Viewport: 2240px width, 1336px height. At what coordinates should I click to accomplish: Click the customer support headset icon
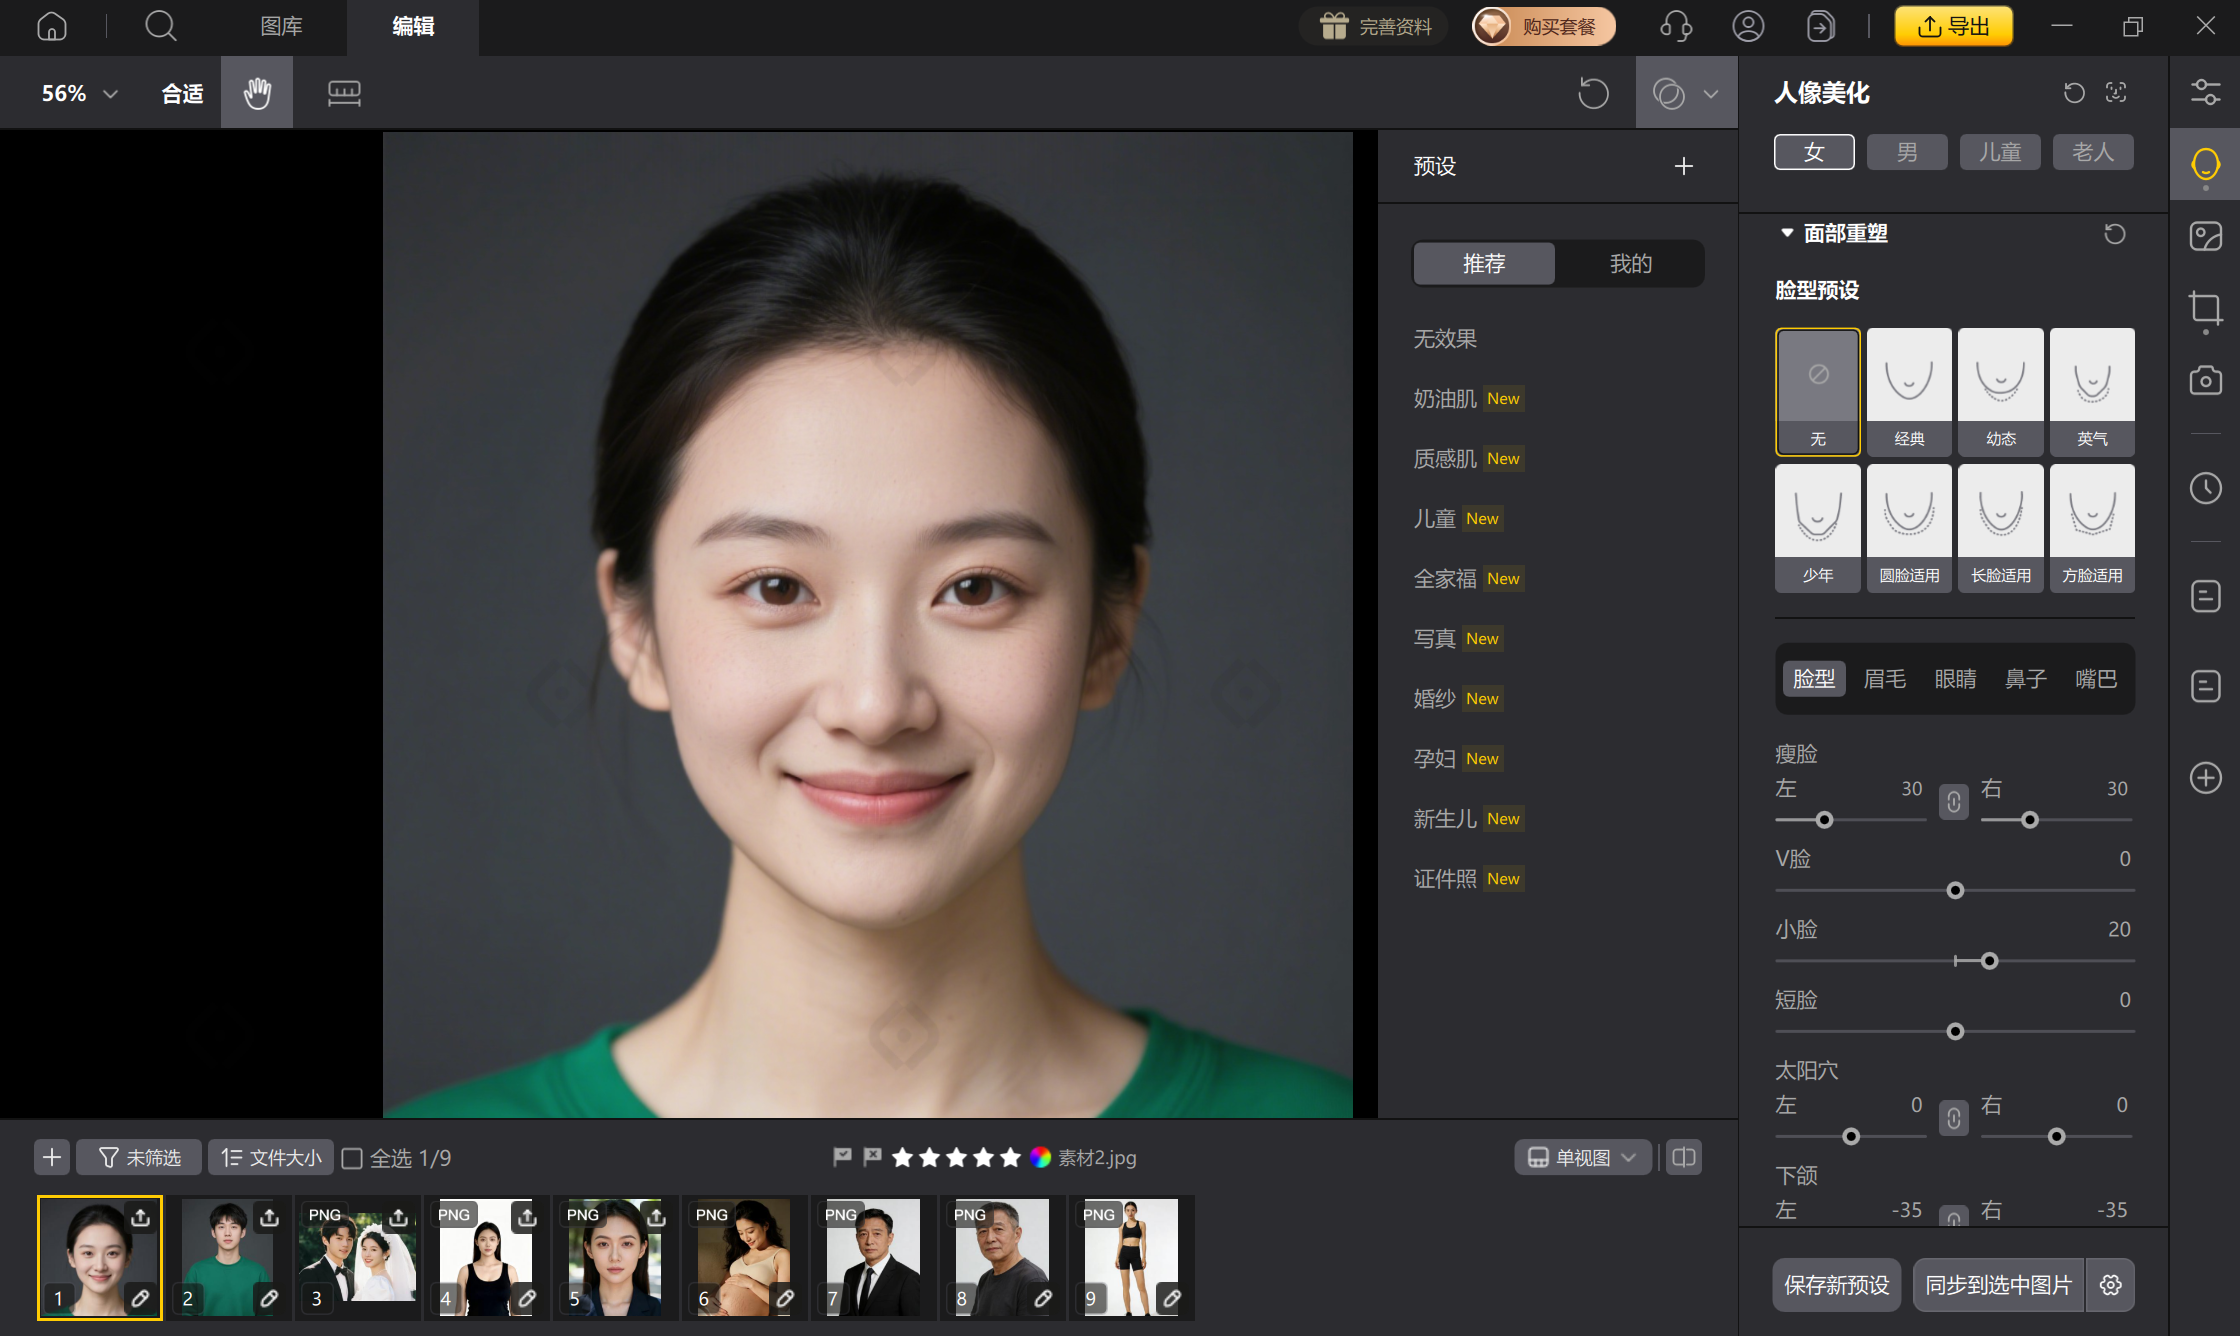click(x=1676, y=27)
